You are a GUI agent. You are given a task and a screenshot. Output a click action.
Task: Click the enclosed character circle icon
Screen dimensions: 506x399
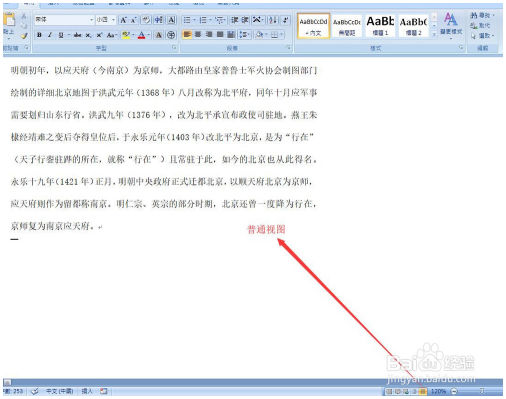coord(171,35)
